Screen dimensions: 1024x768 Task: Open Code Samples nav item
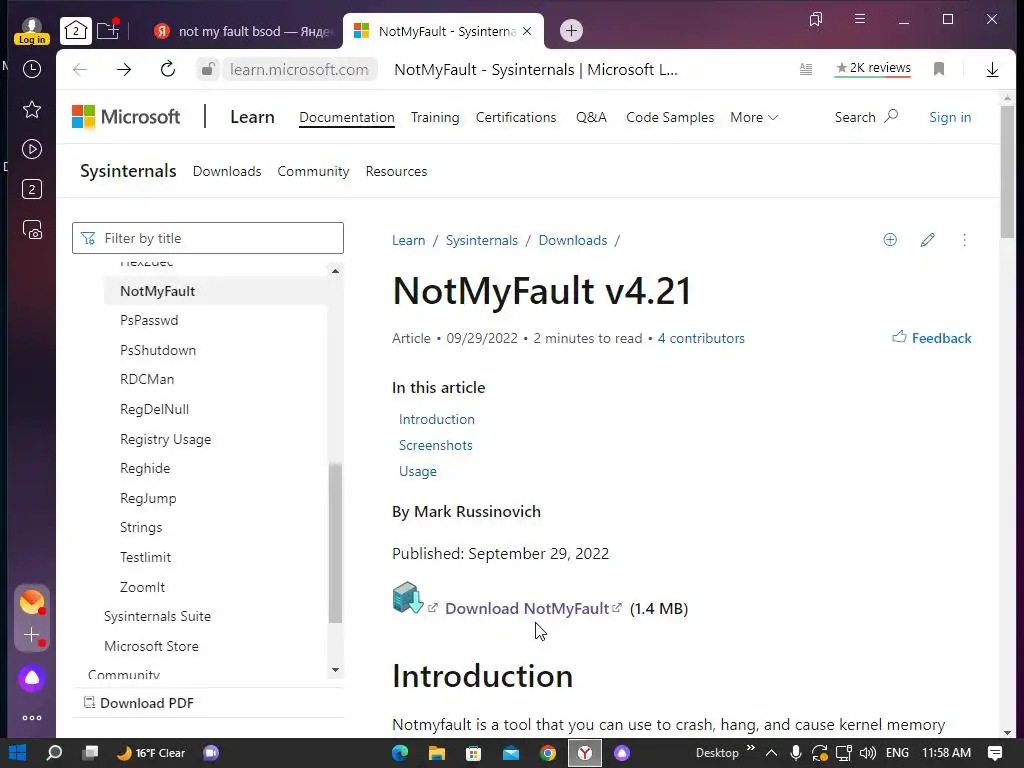[x=670, y=118]
